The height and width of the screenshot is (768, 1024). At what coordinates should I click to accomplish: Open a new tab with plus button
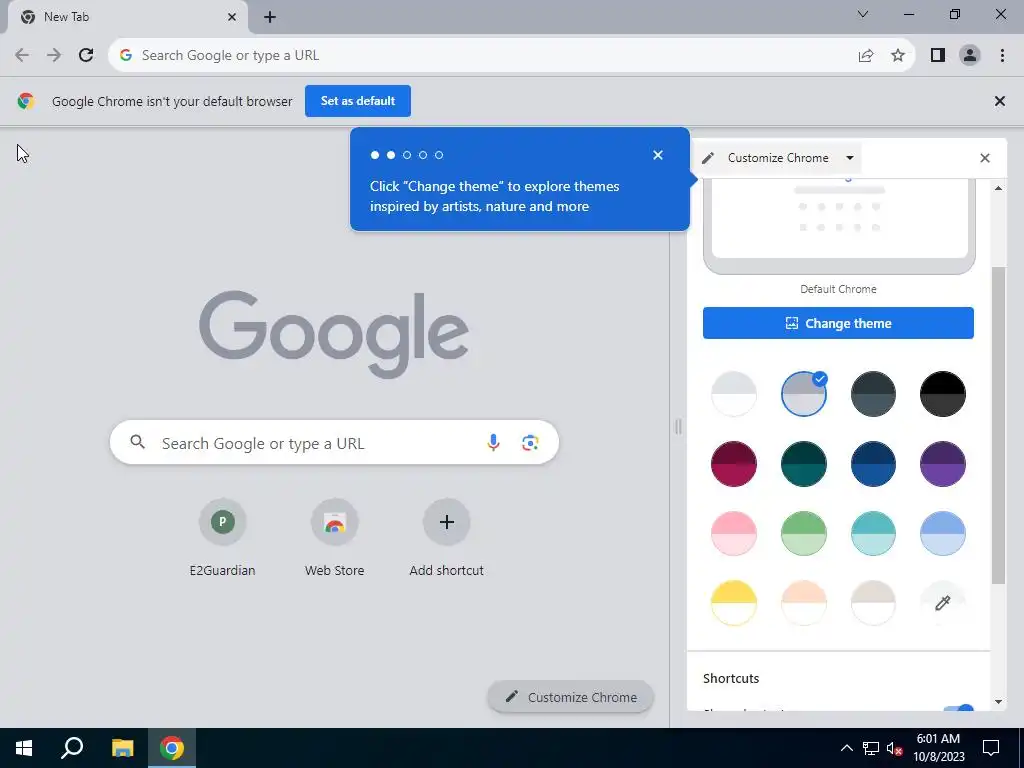pyautogui.click(x=270, y=18)
